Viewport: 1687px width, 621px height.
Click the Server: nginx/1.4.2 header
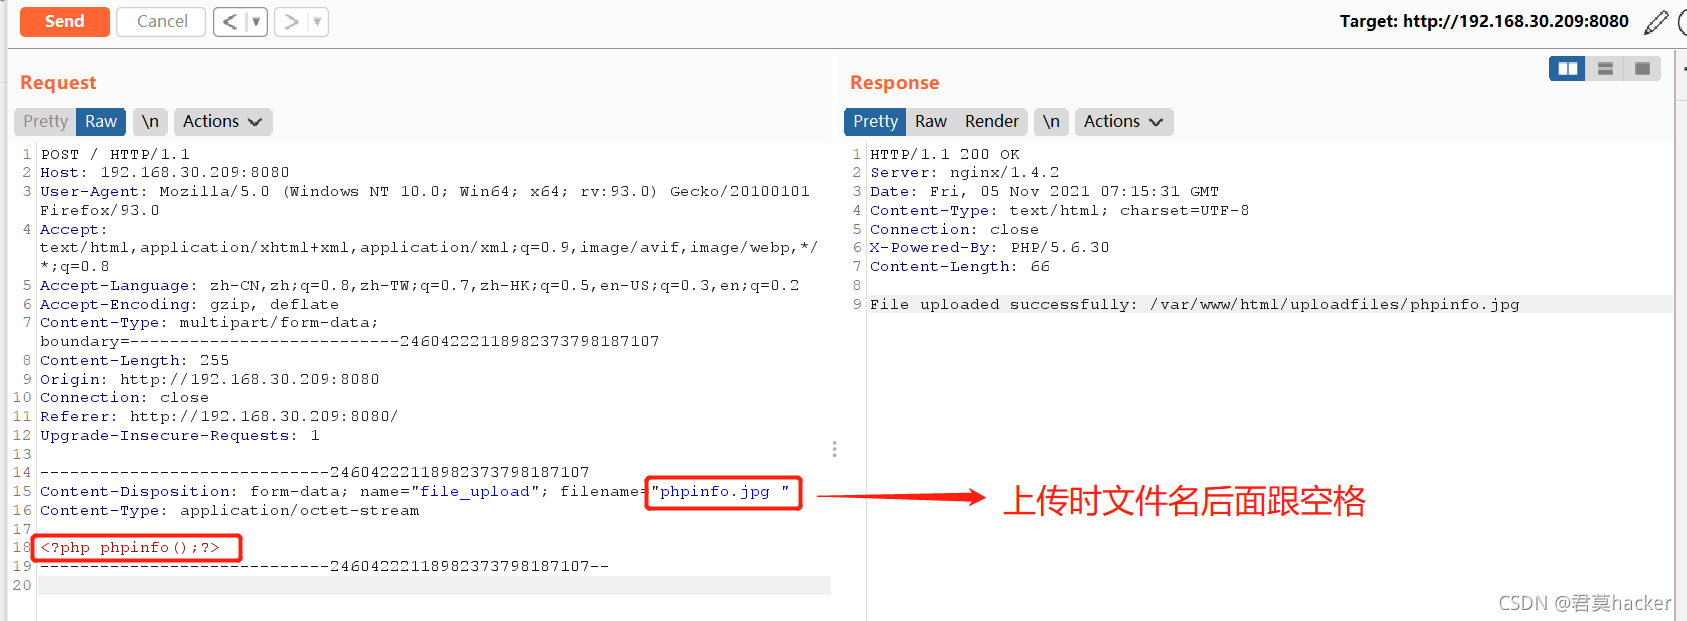click(965, 172)
